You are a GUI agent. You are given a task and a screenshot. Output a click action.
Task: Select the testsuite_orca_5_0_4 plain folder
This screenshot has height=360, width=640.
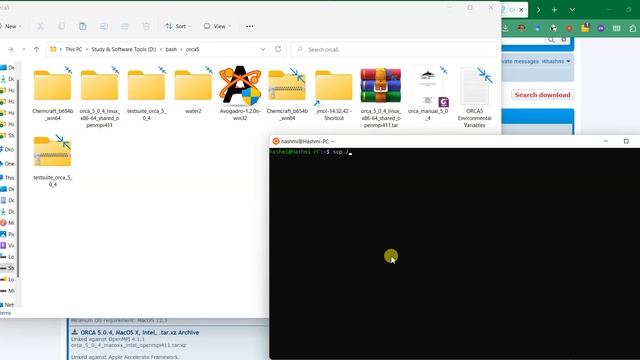147,95
